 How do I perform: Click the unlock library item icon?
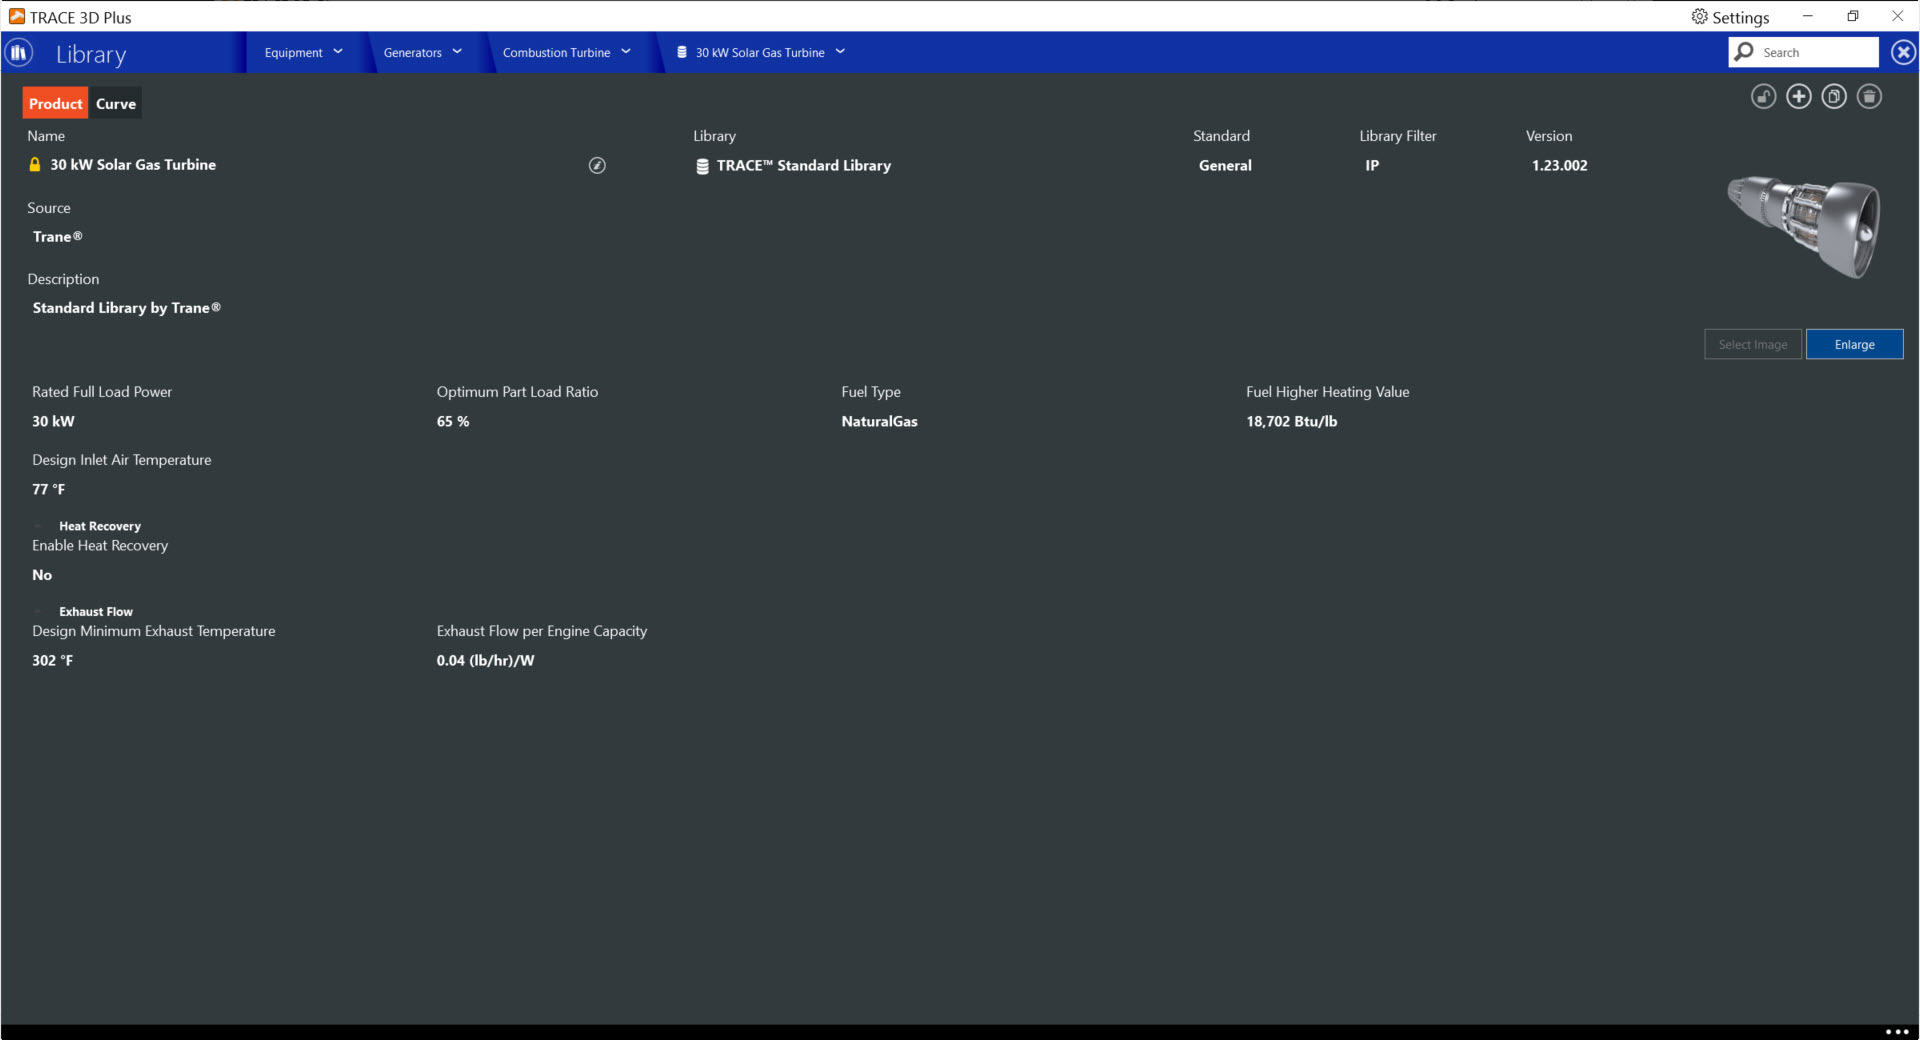[x=1764, y=97]
